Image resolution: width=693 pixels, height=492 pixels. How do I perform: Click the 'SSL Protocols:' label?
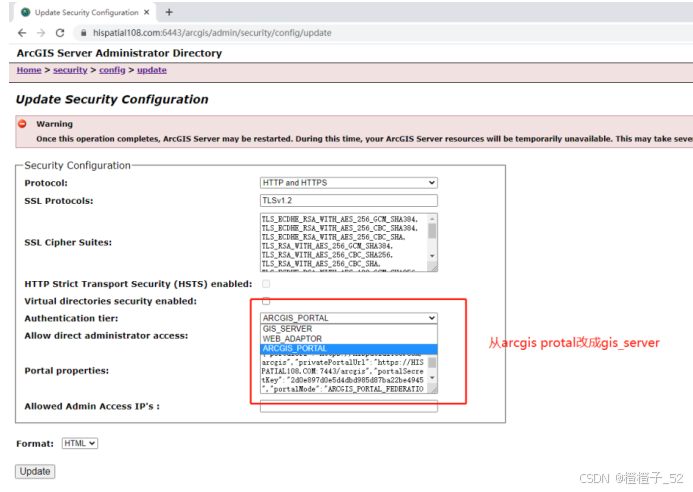coord(59,201)
